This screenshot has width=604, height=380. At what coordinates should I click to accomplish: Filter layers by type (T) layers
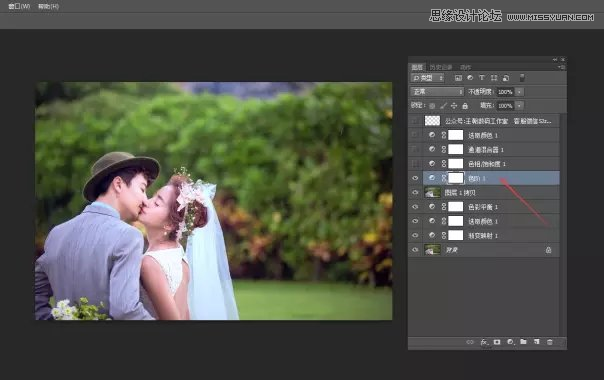point(482,78)
